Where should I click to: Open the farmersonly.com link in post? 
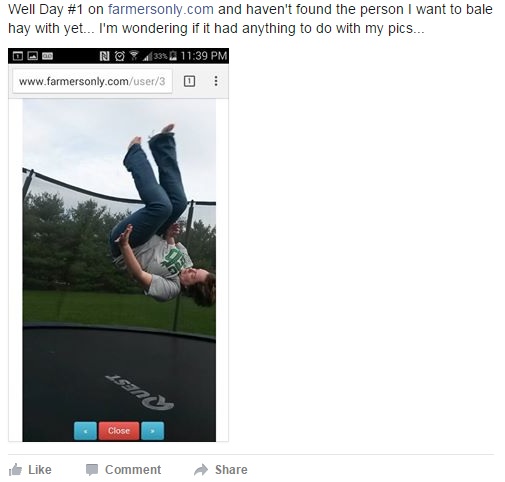pyautogui.click(x=161, y=9)
